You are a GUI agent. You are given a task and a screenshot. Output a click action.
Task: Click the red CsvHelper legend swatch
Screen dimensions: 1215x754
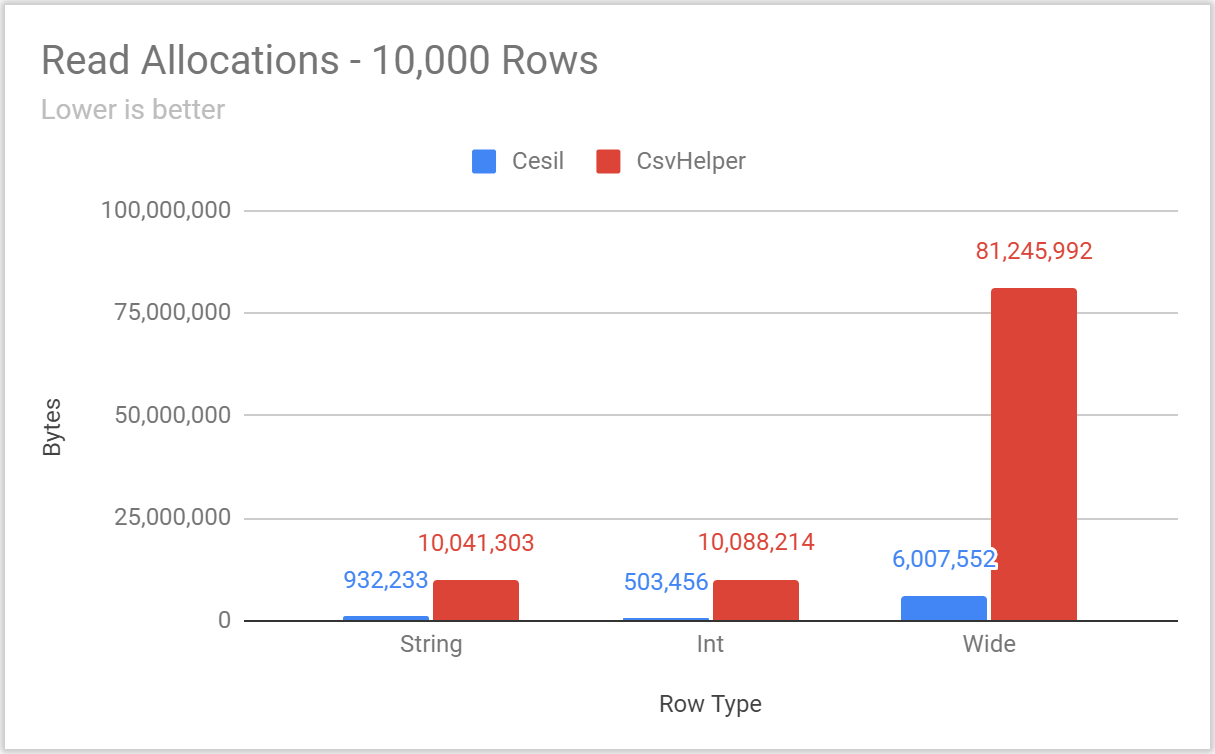[608, 161]
